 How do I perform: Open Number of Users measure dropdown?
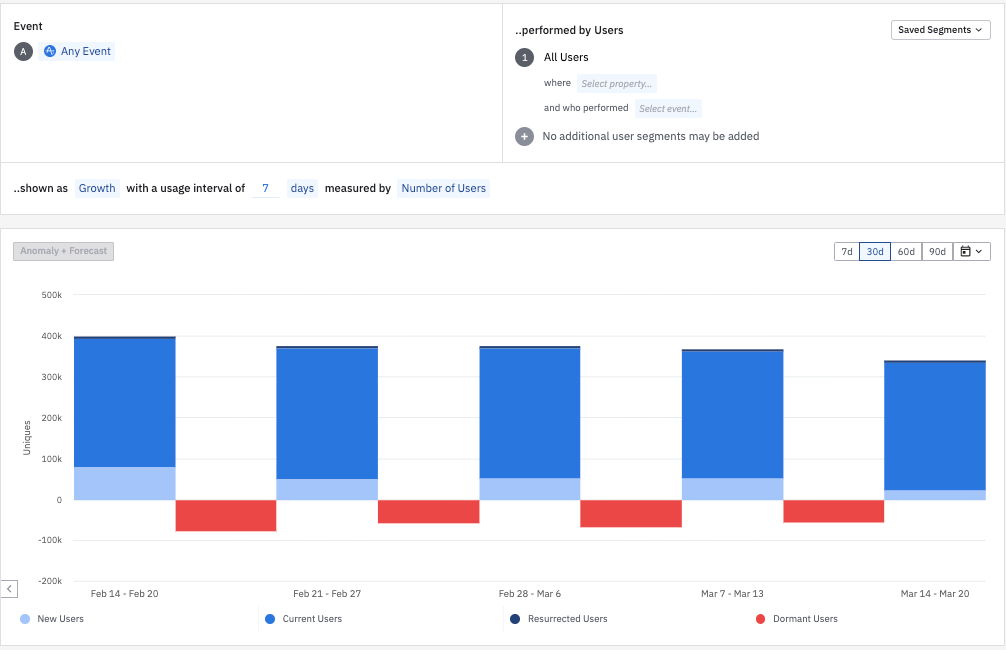point(443,188)
